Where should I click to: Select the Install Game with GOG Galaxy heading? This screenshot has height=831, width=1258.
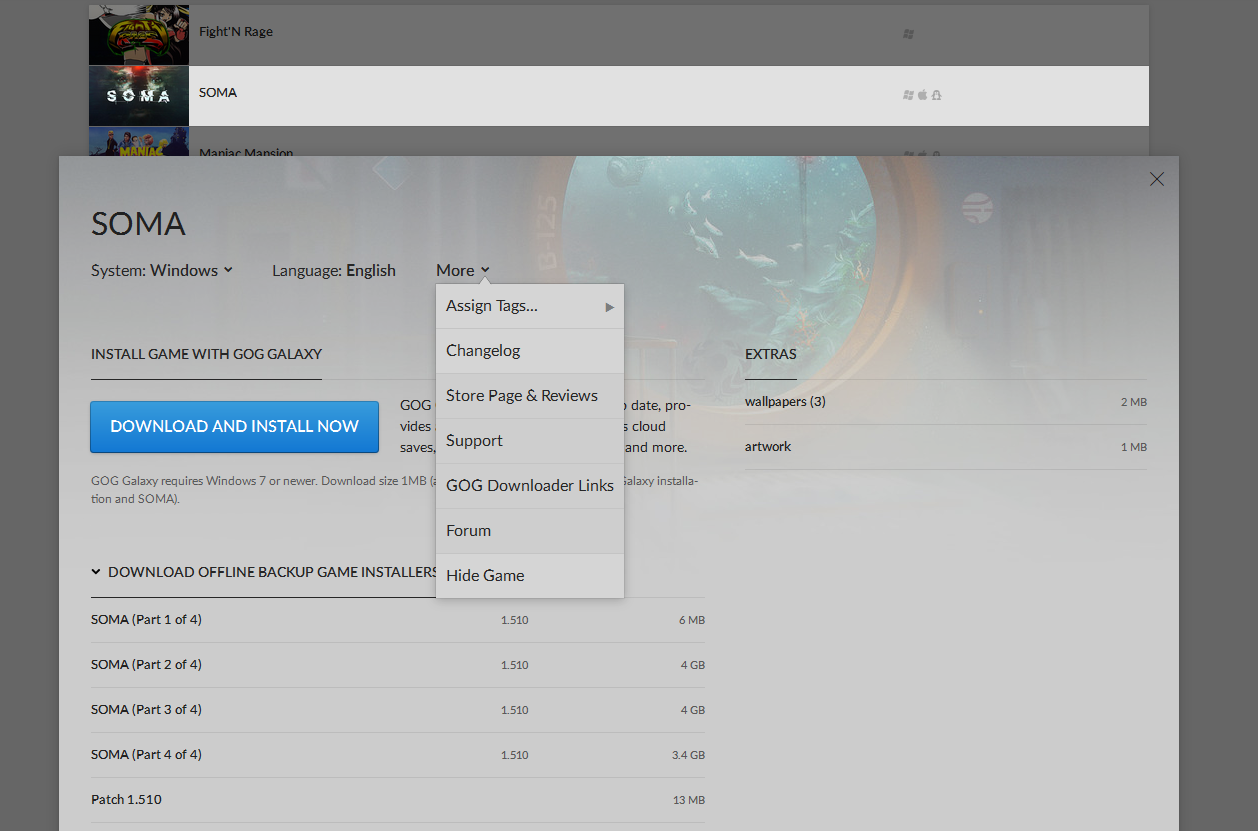(x=206, y=354)
